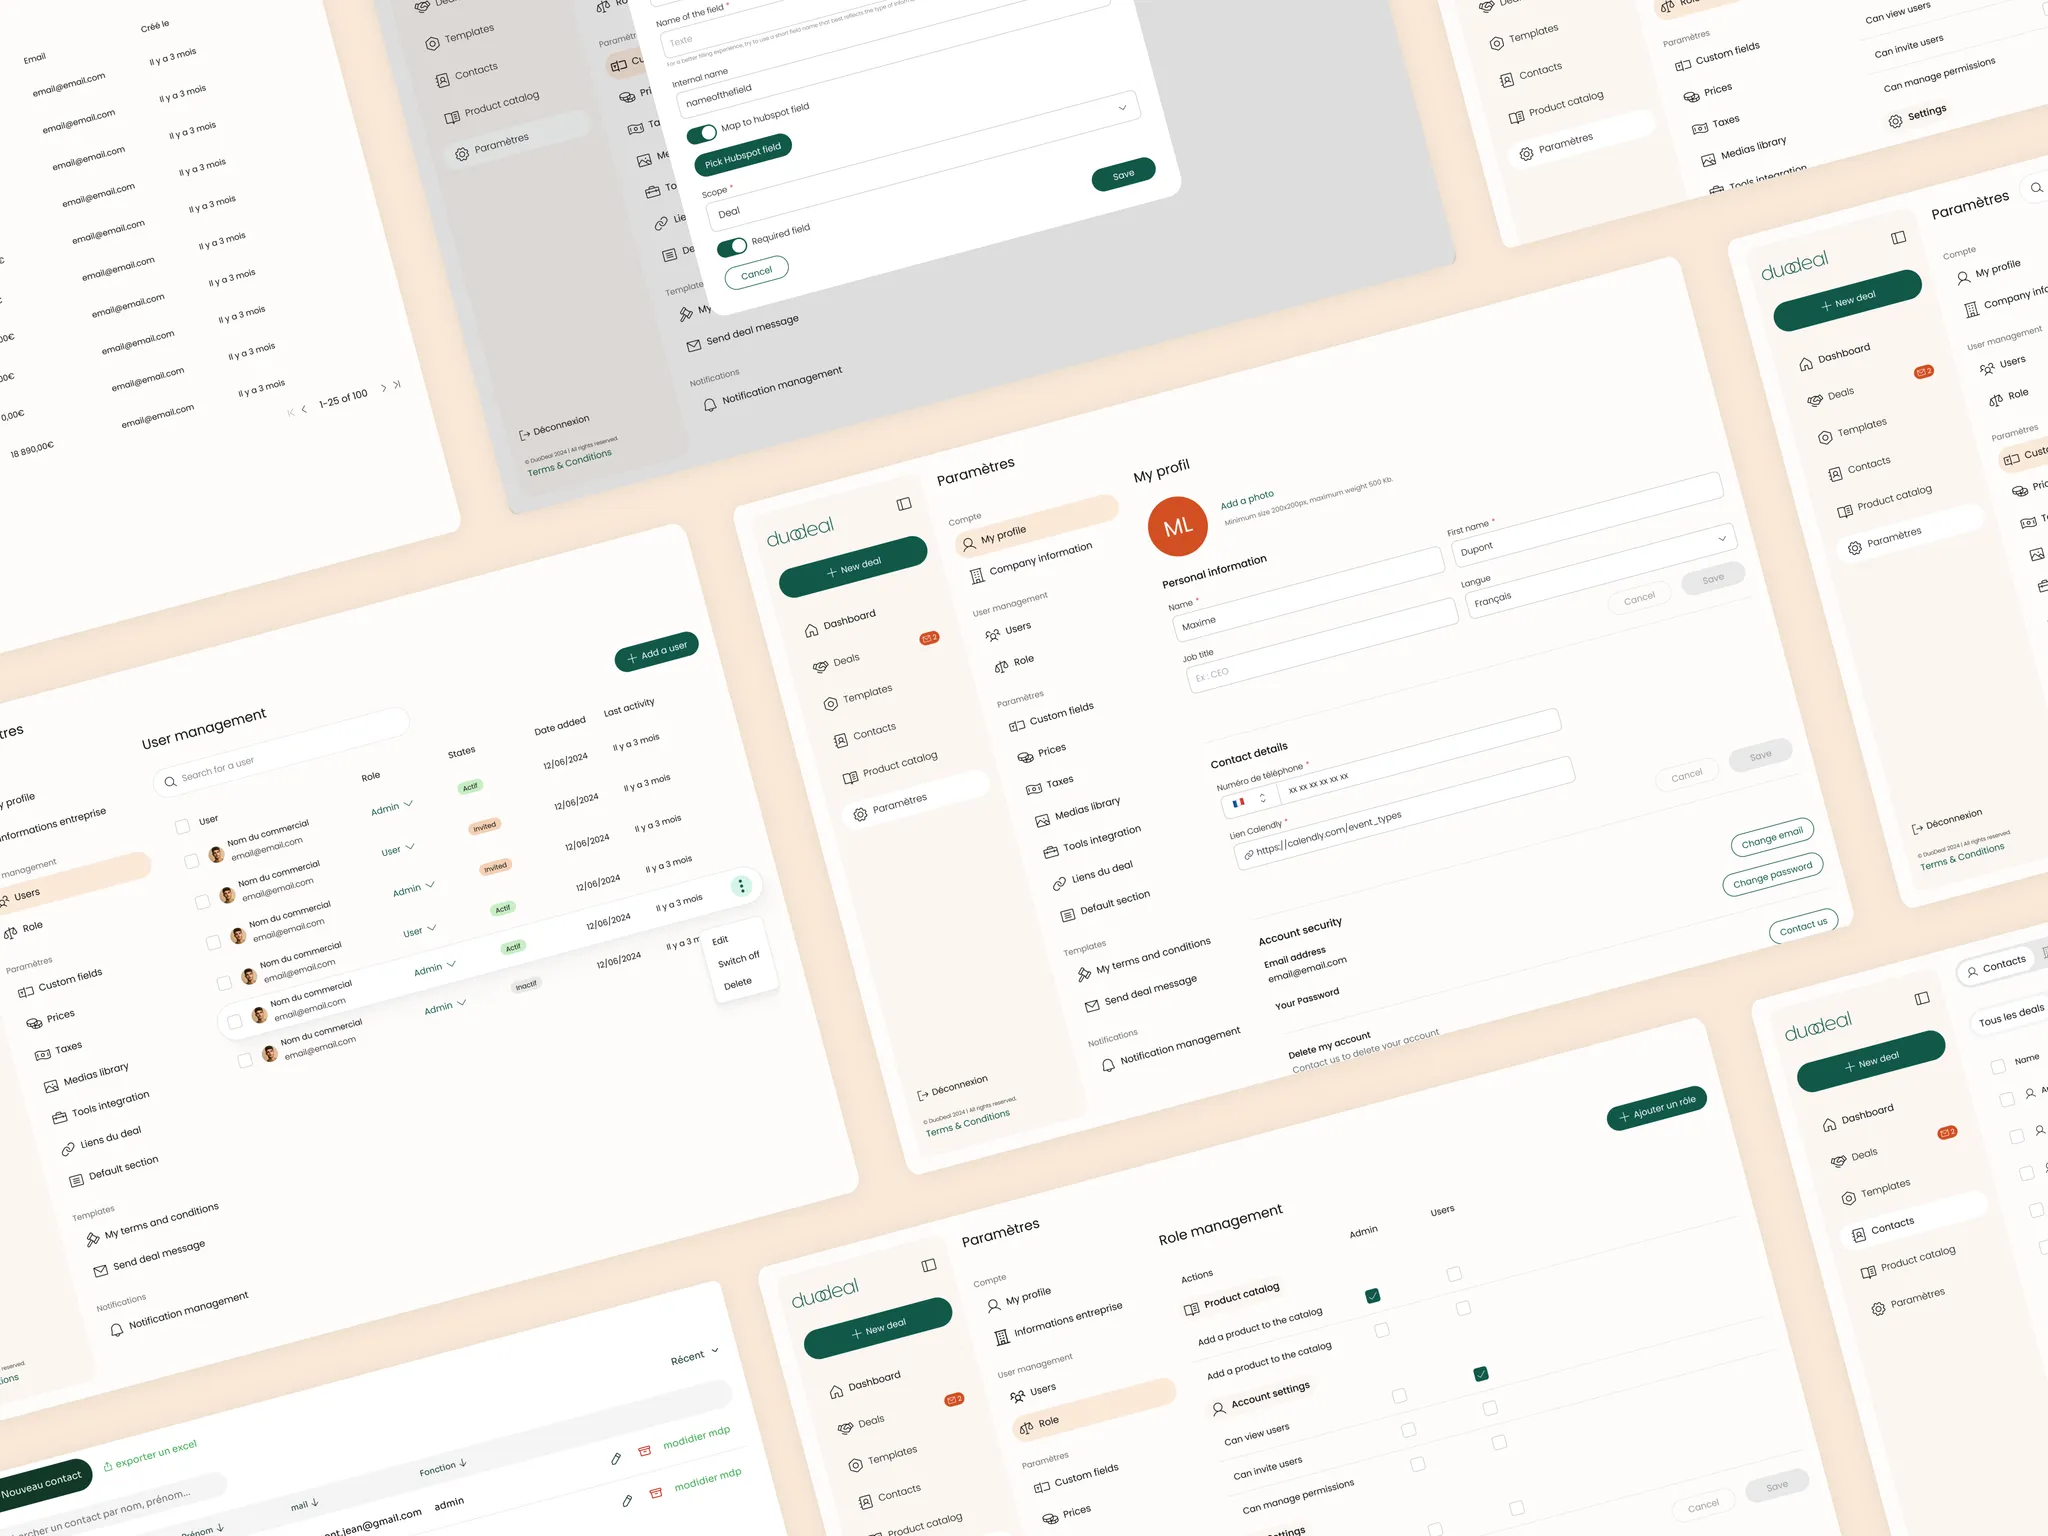
Task: Click 'Pick Hubspot field' button
Action: pos(743,155)
